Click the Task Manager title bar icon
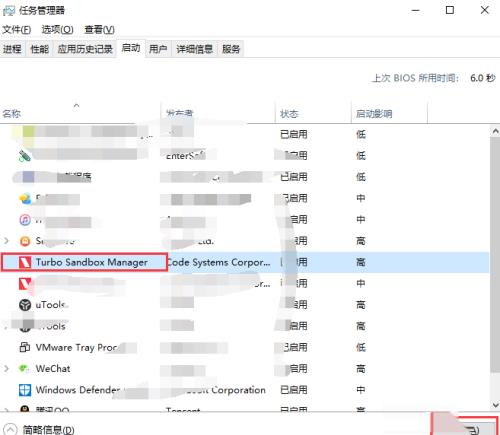The height and width of the screenshot is (435, 500). [x=9, y=10]
